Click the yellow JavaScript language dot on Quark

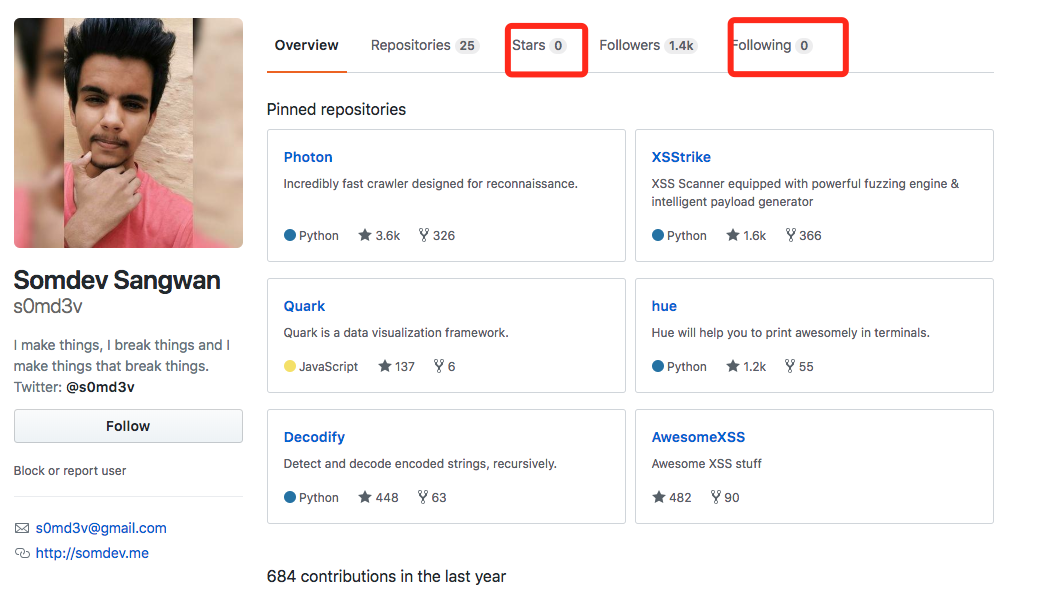290,367
